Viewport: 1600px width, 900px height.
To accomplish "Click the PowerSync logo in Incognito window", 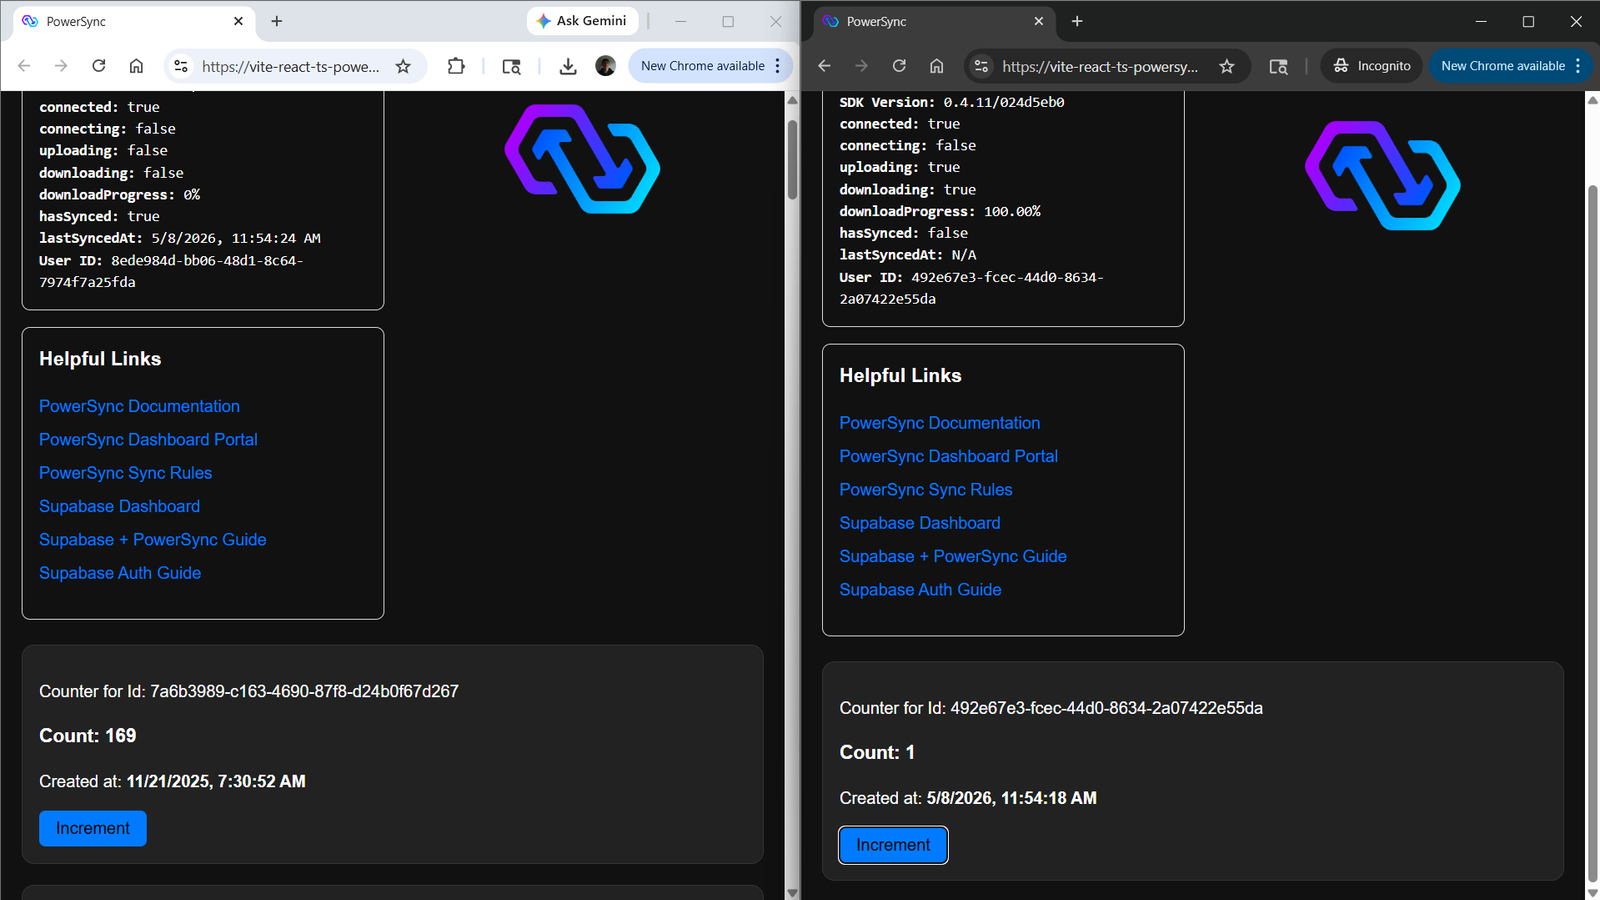I will point(1382,176).
